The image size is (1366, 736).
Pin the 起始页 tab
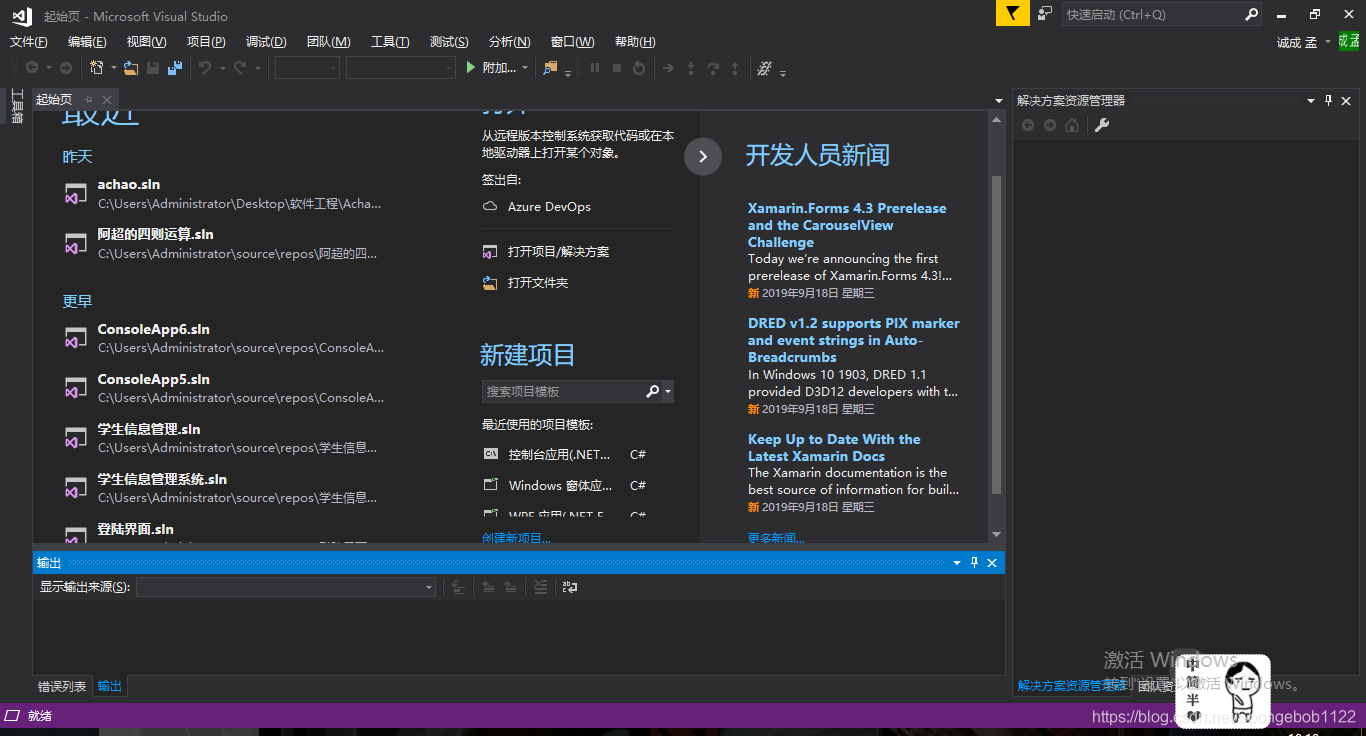(x=88, y=99)
